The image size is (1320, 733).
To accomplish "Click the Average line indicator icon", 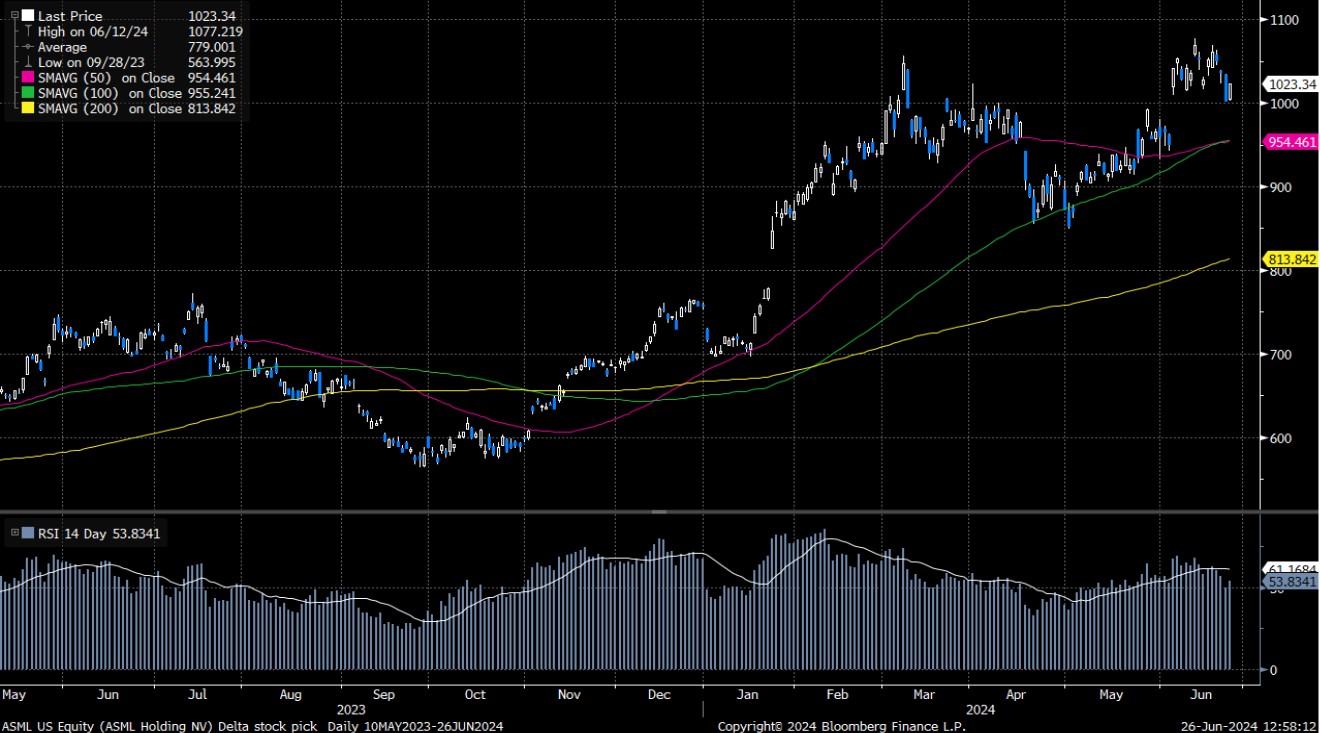I will (28, 46).
